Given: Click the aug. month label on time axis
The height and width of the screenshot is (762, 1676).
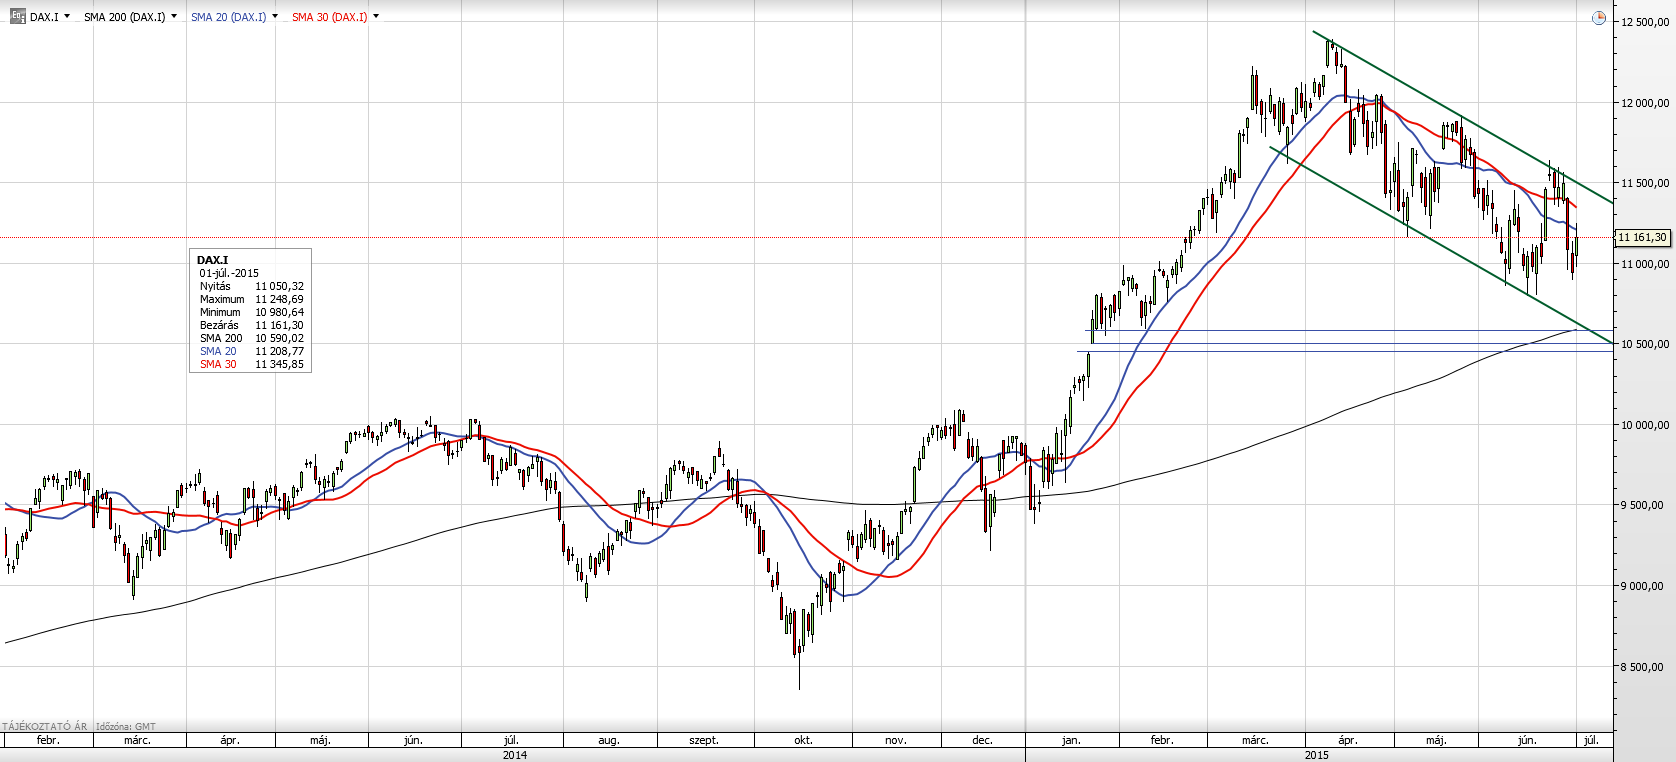Looking at the screenshot, I should [x=608, y=741].
